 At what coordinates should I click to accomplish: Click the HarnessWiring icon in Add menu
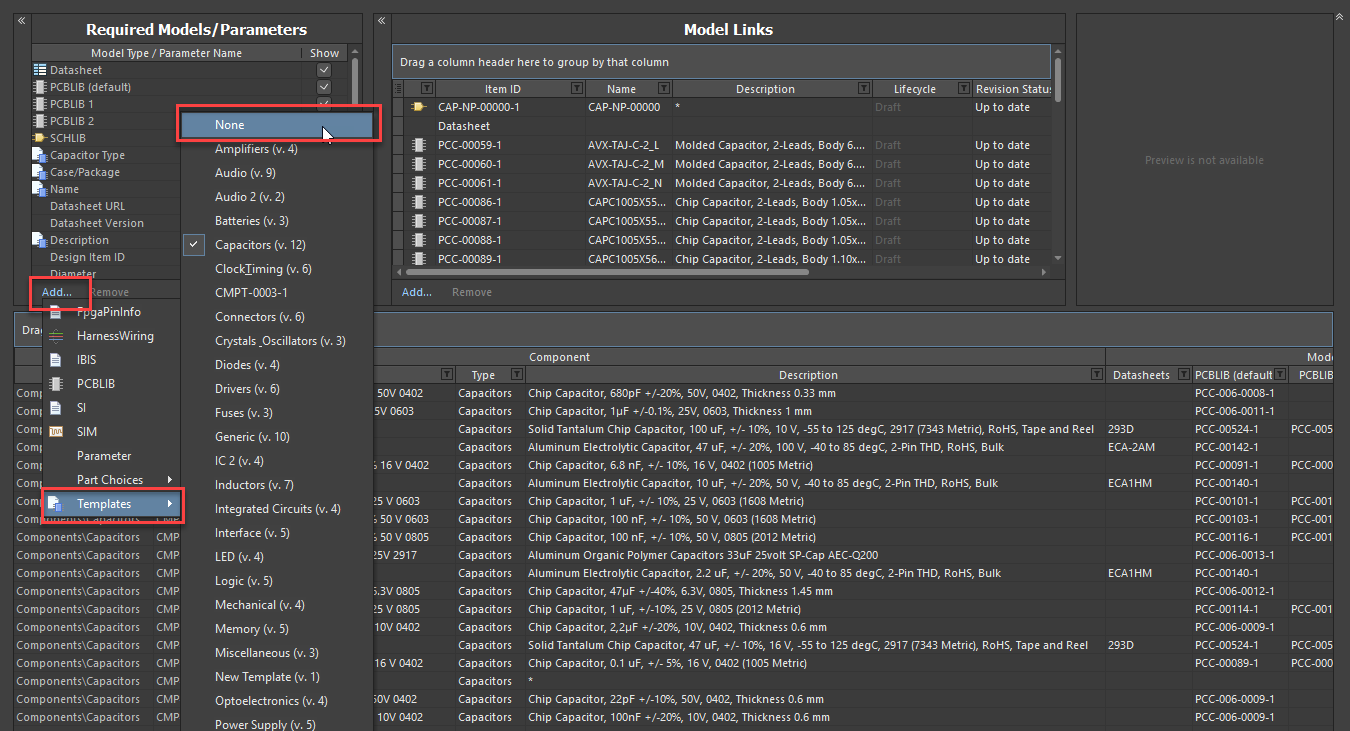[57, 336]
